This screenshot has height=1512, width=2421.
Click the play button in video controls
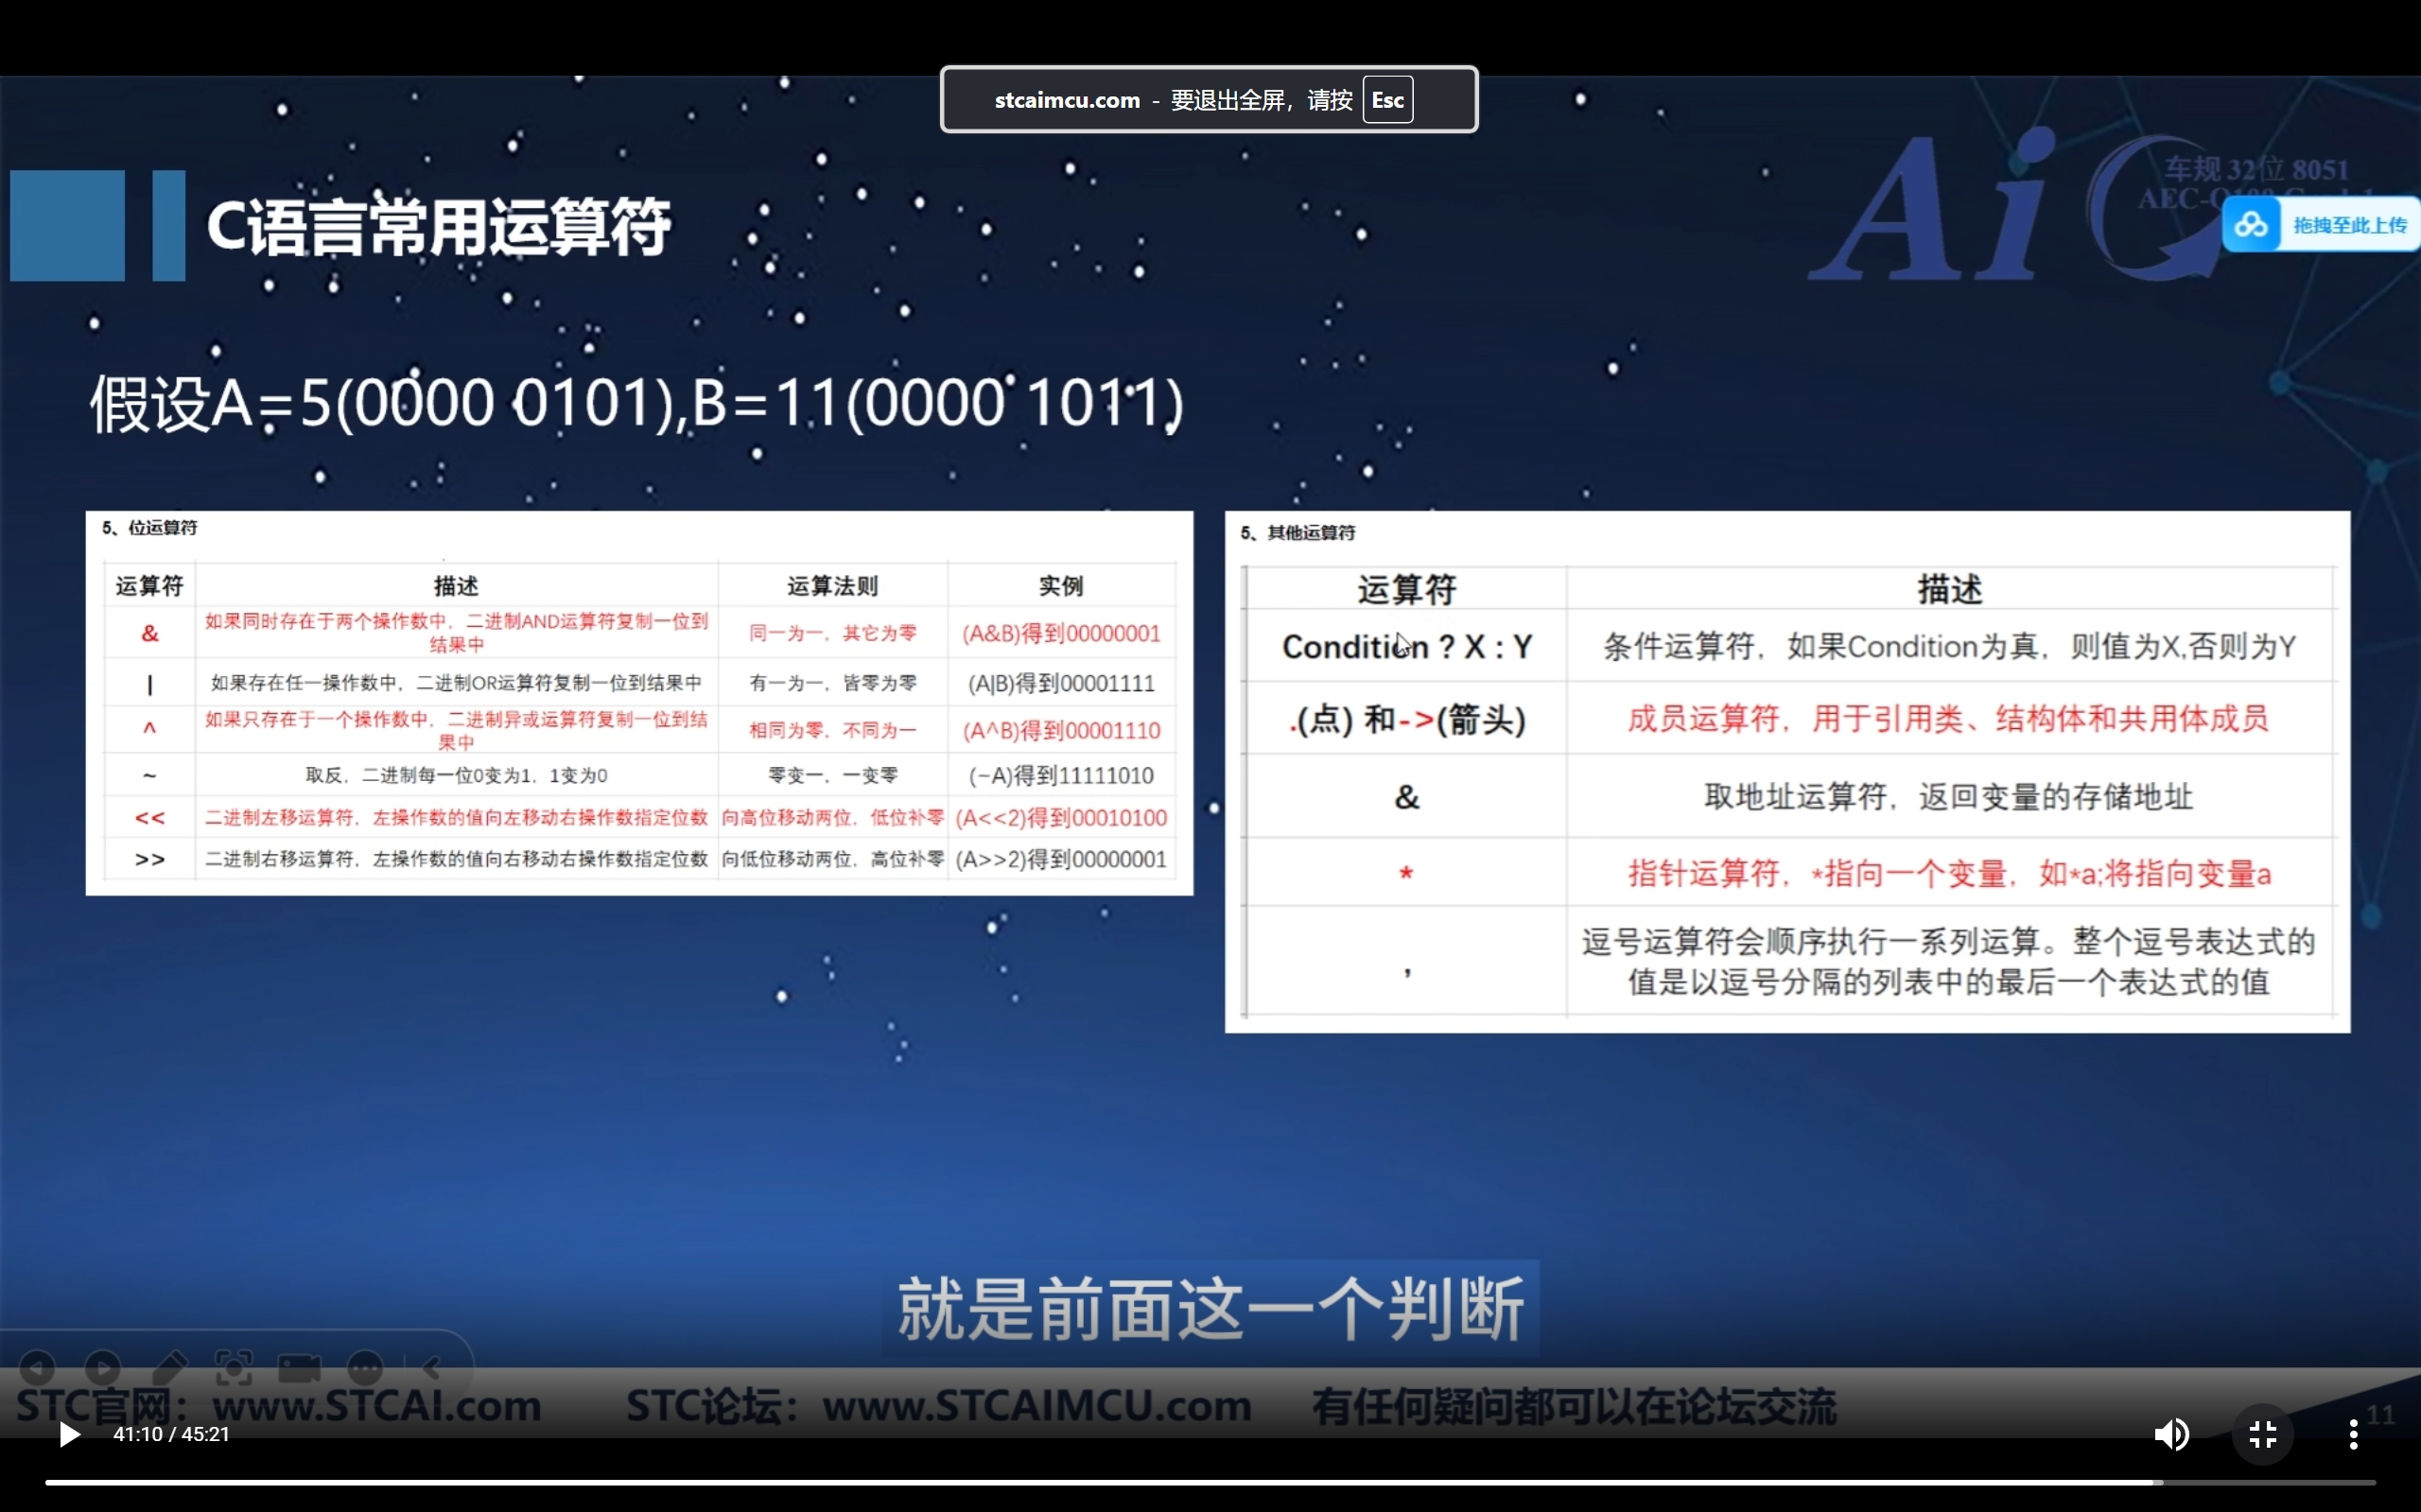(69, 1434)
